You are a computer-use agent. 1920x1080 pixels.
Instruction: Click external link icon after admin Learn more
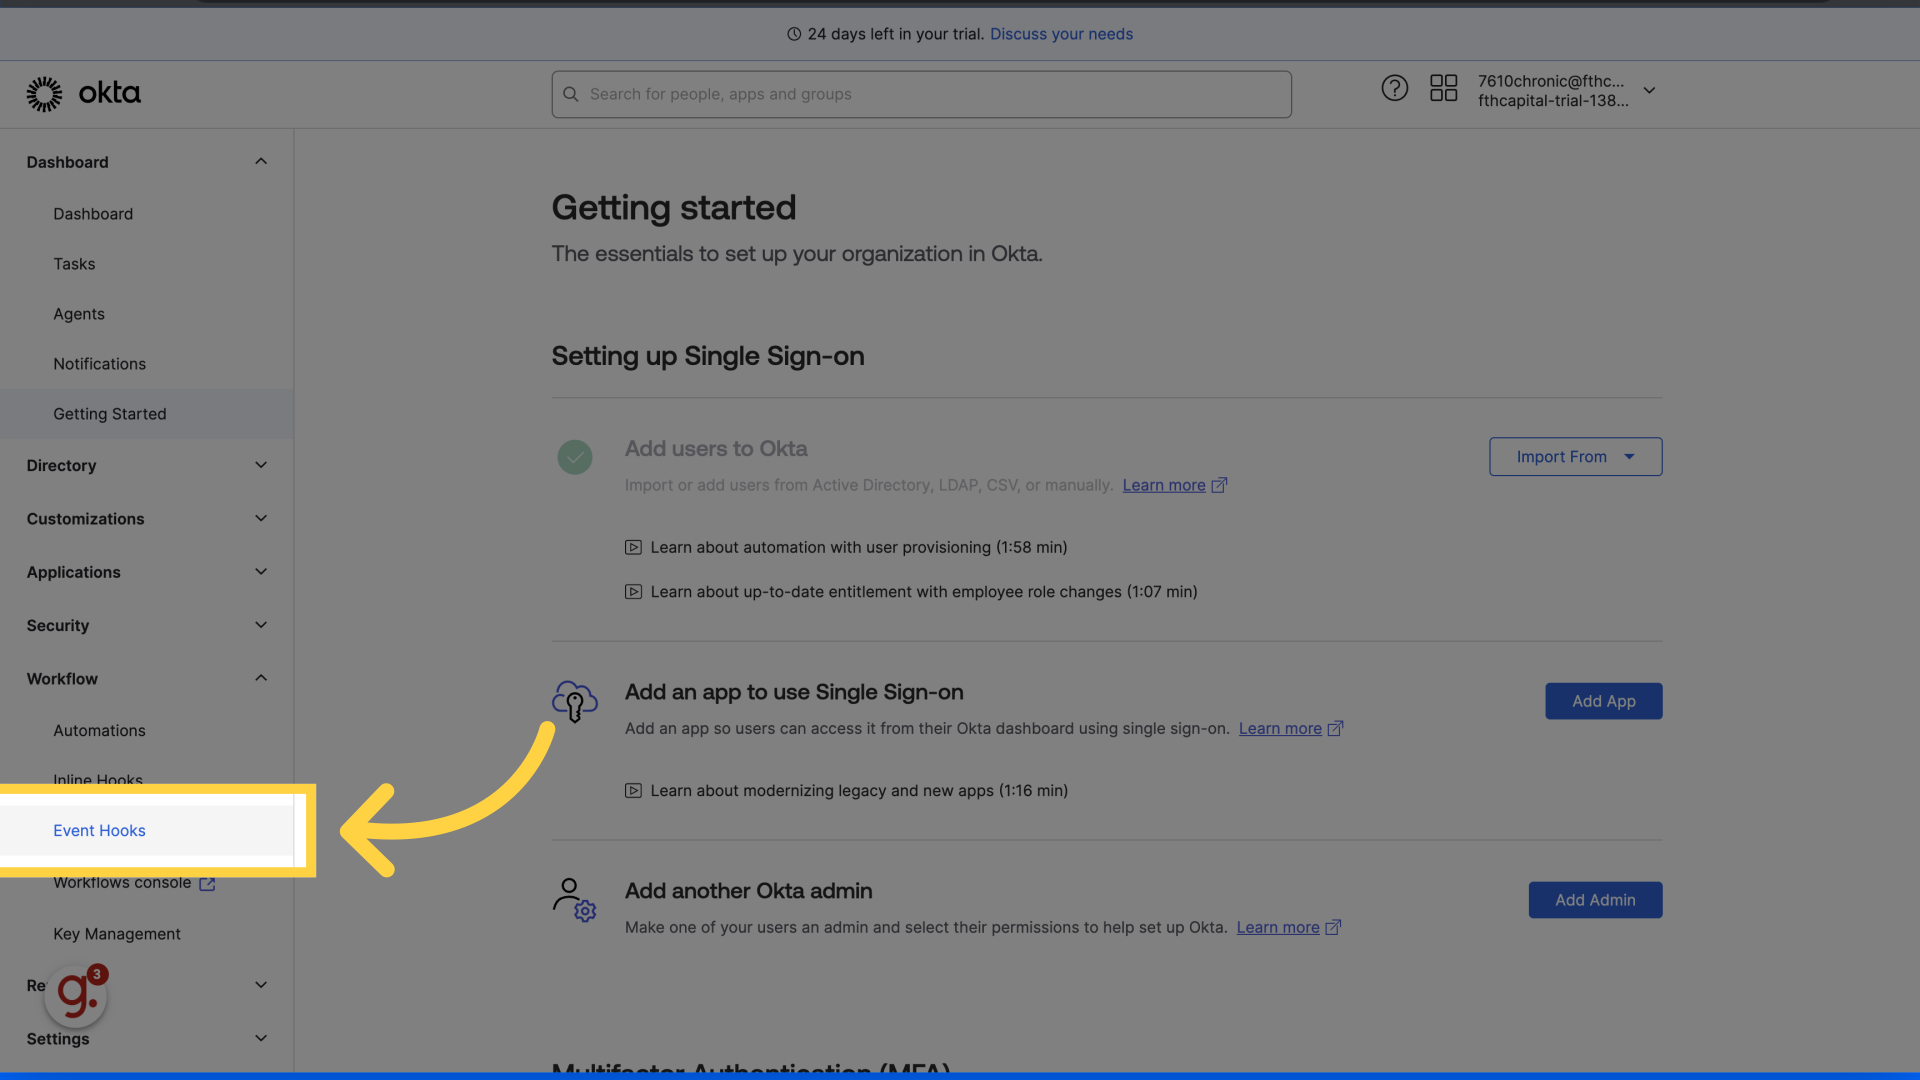[x=1333, y=928]
